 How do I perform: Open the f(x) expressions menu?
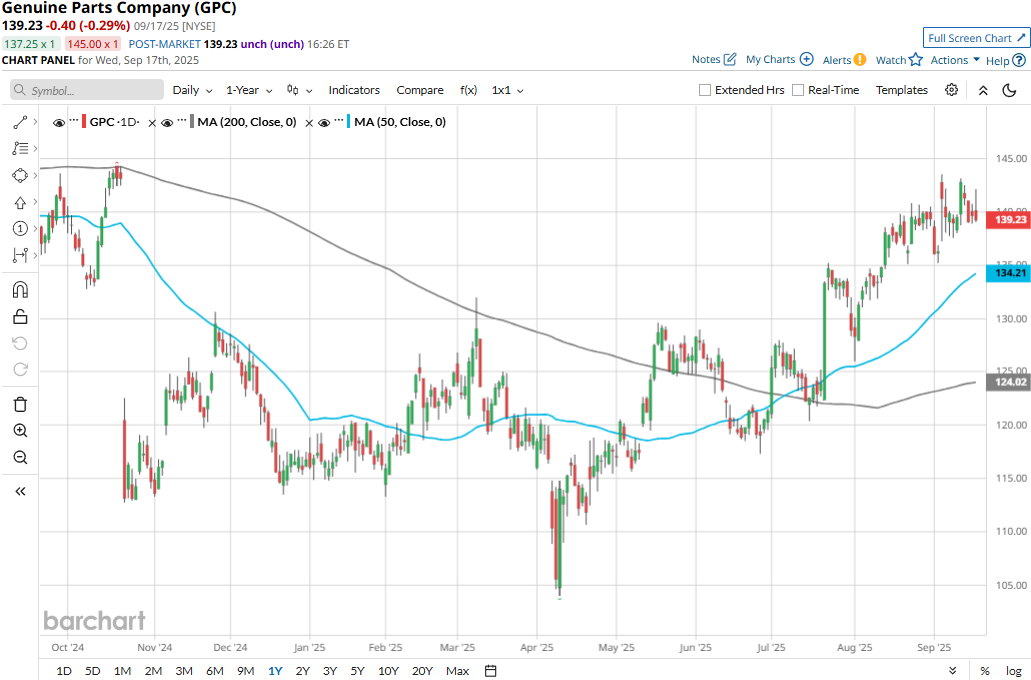[x=468, y=90]
